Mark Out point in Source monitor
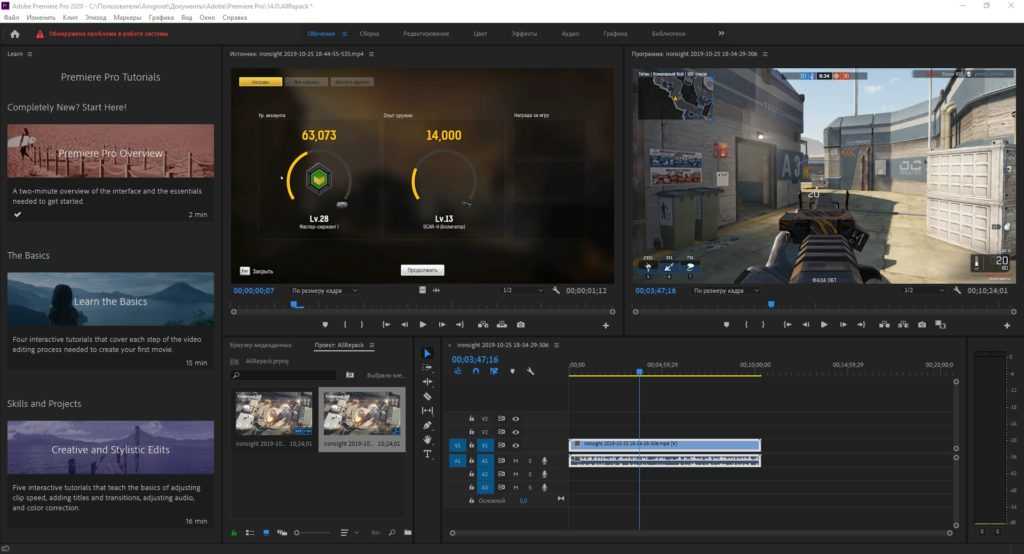The image size is (1024, 554). pyautogui.click(x=362, y=325)
